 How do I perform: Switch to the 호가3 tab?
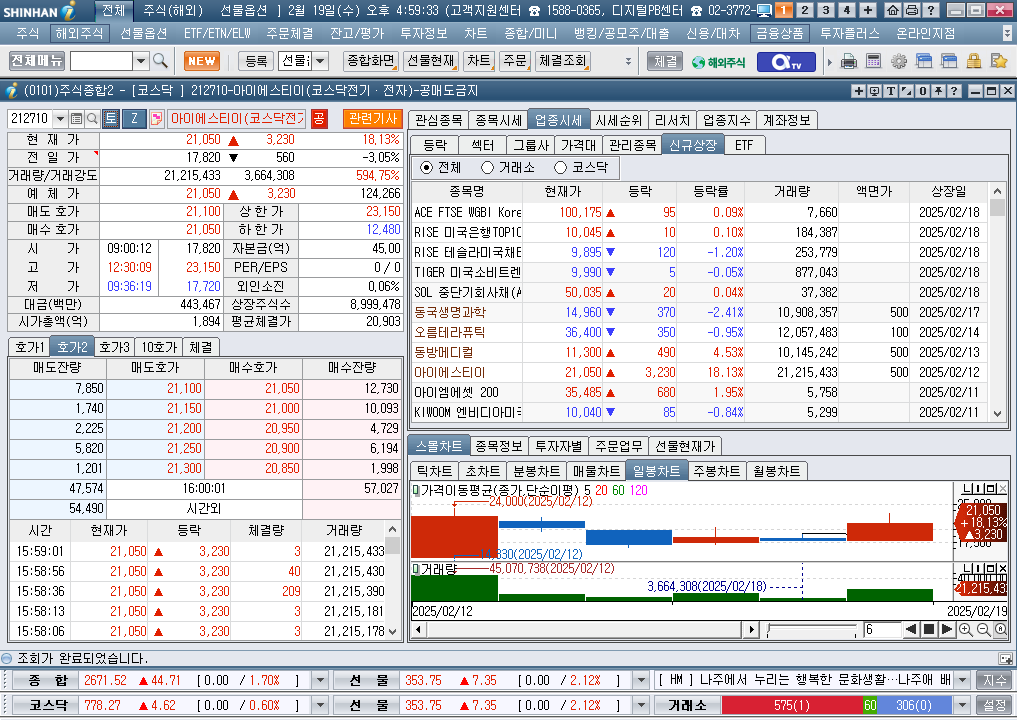(x=115, y=347)
